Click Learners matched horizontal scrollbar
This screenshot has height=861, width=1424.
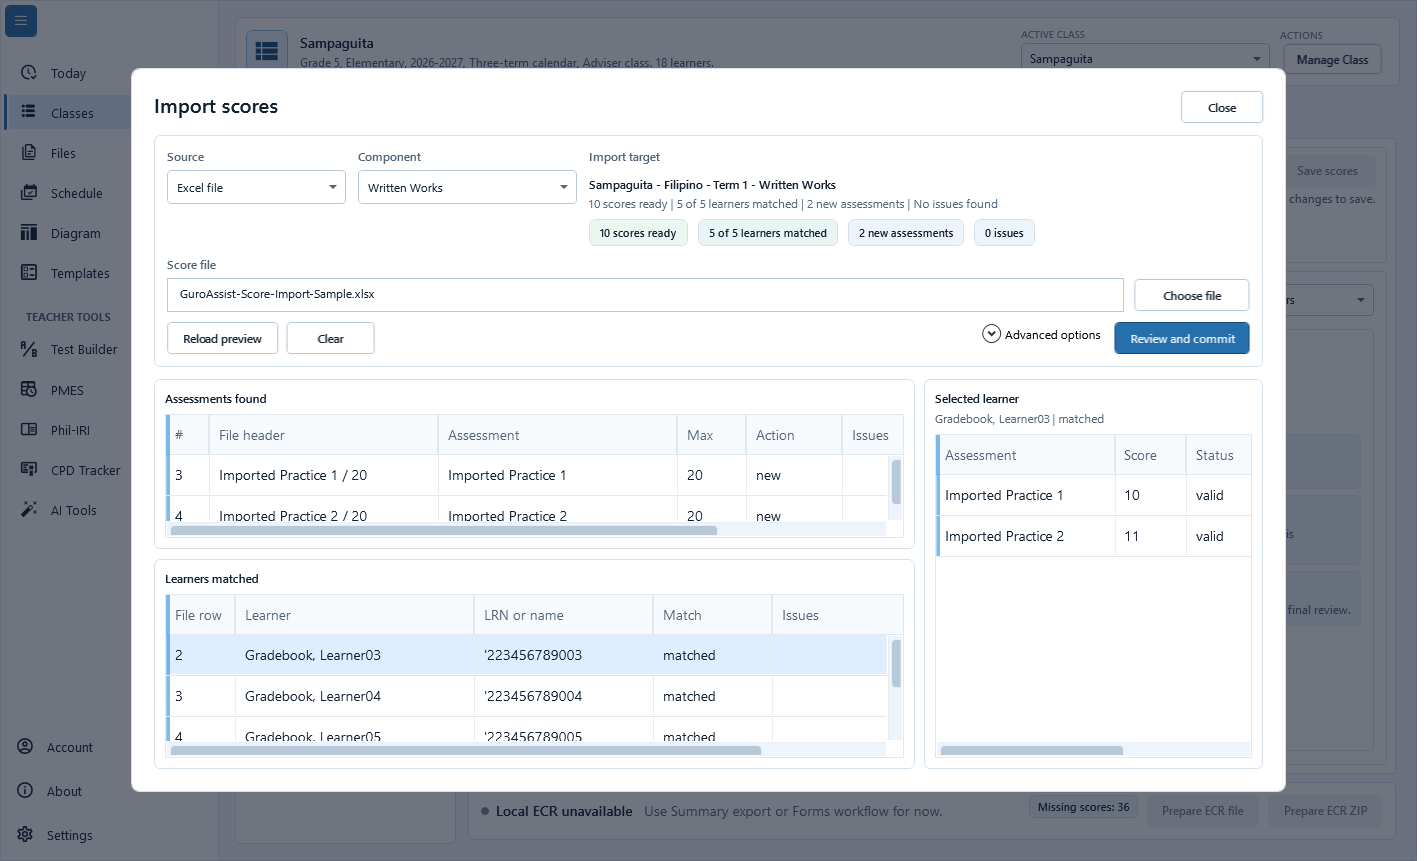point(466,750)
